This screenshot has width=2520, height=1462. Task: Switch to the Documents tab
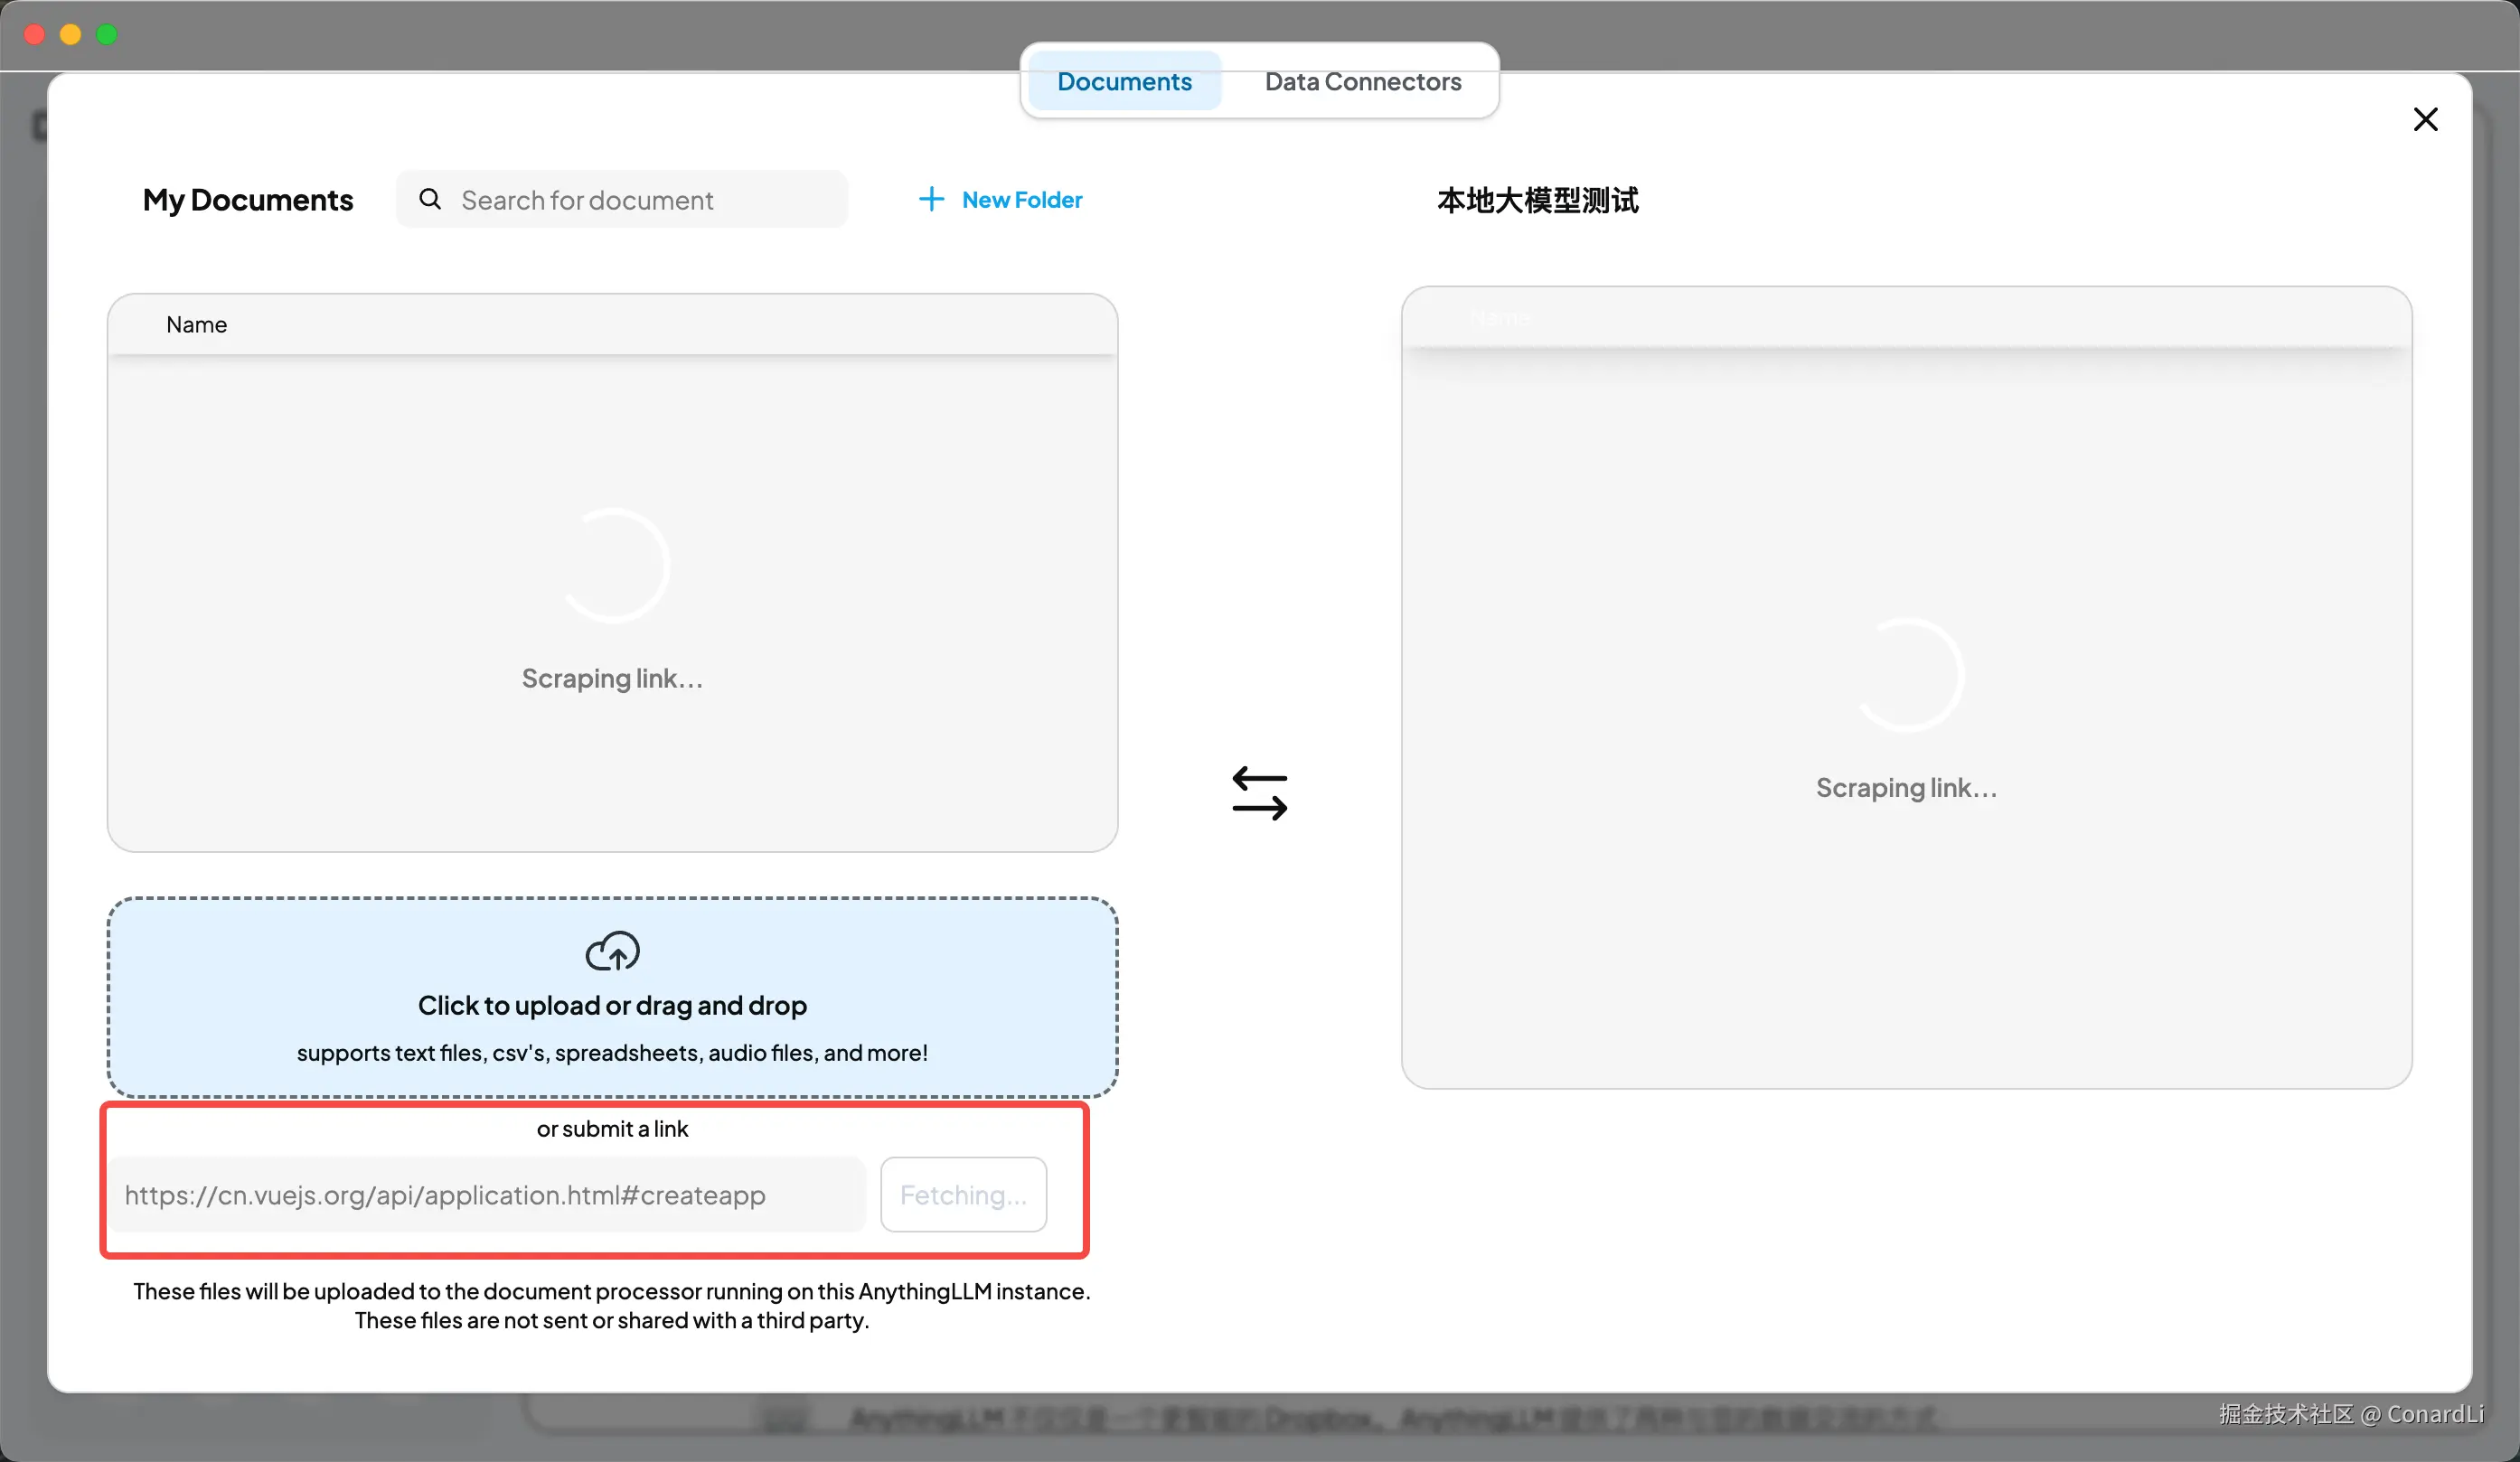point(1124,82)
